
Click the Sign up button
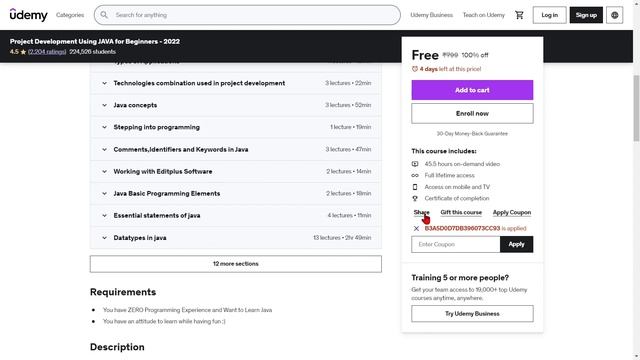tap(586, 15)
